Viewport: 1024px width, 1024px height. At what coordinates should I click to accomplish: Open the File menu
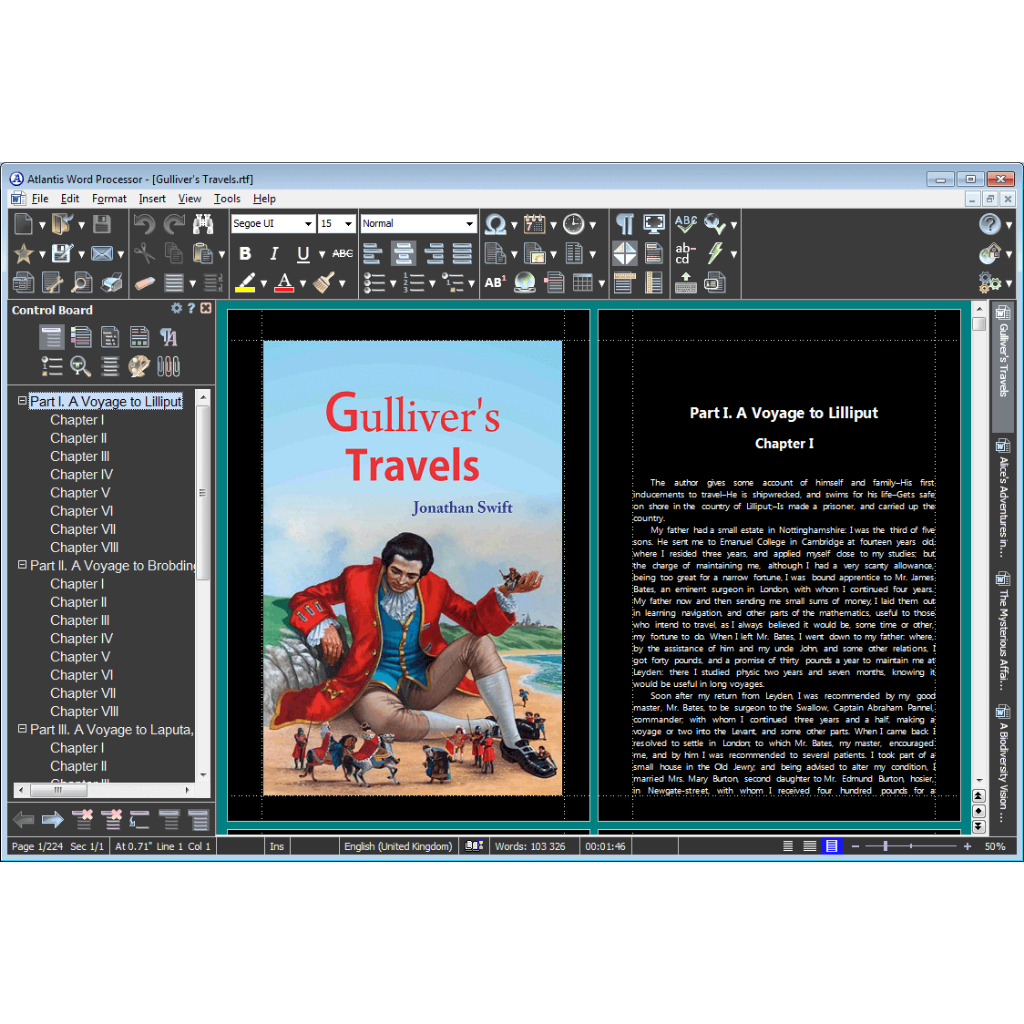(x=40, y=199)
